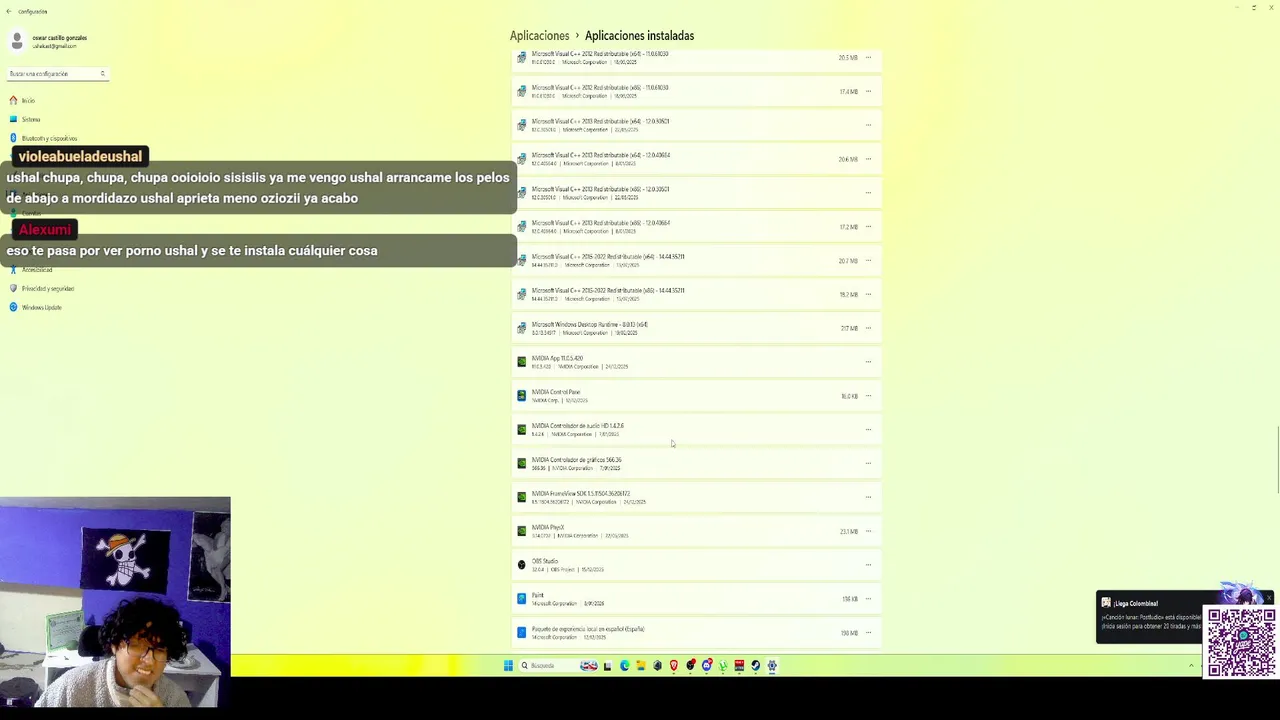Go back using the Configuración back arrow
This screenshot has height=720, width=1280.
click(8, 11)
